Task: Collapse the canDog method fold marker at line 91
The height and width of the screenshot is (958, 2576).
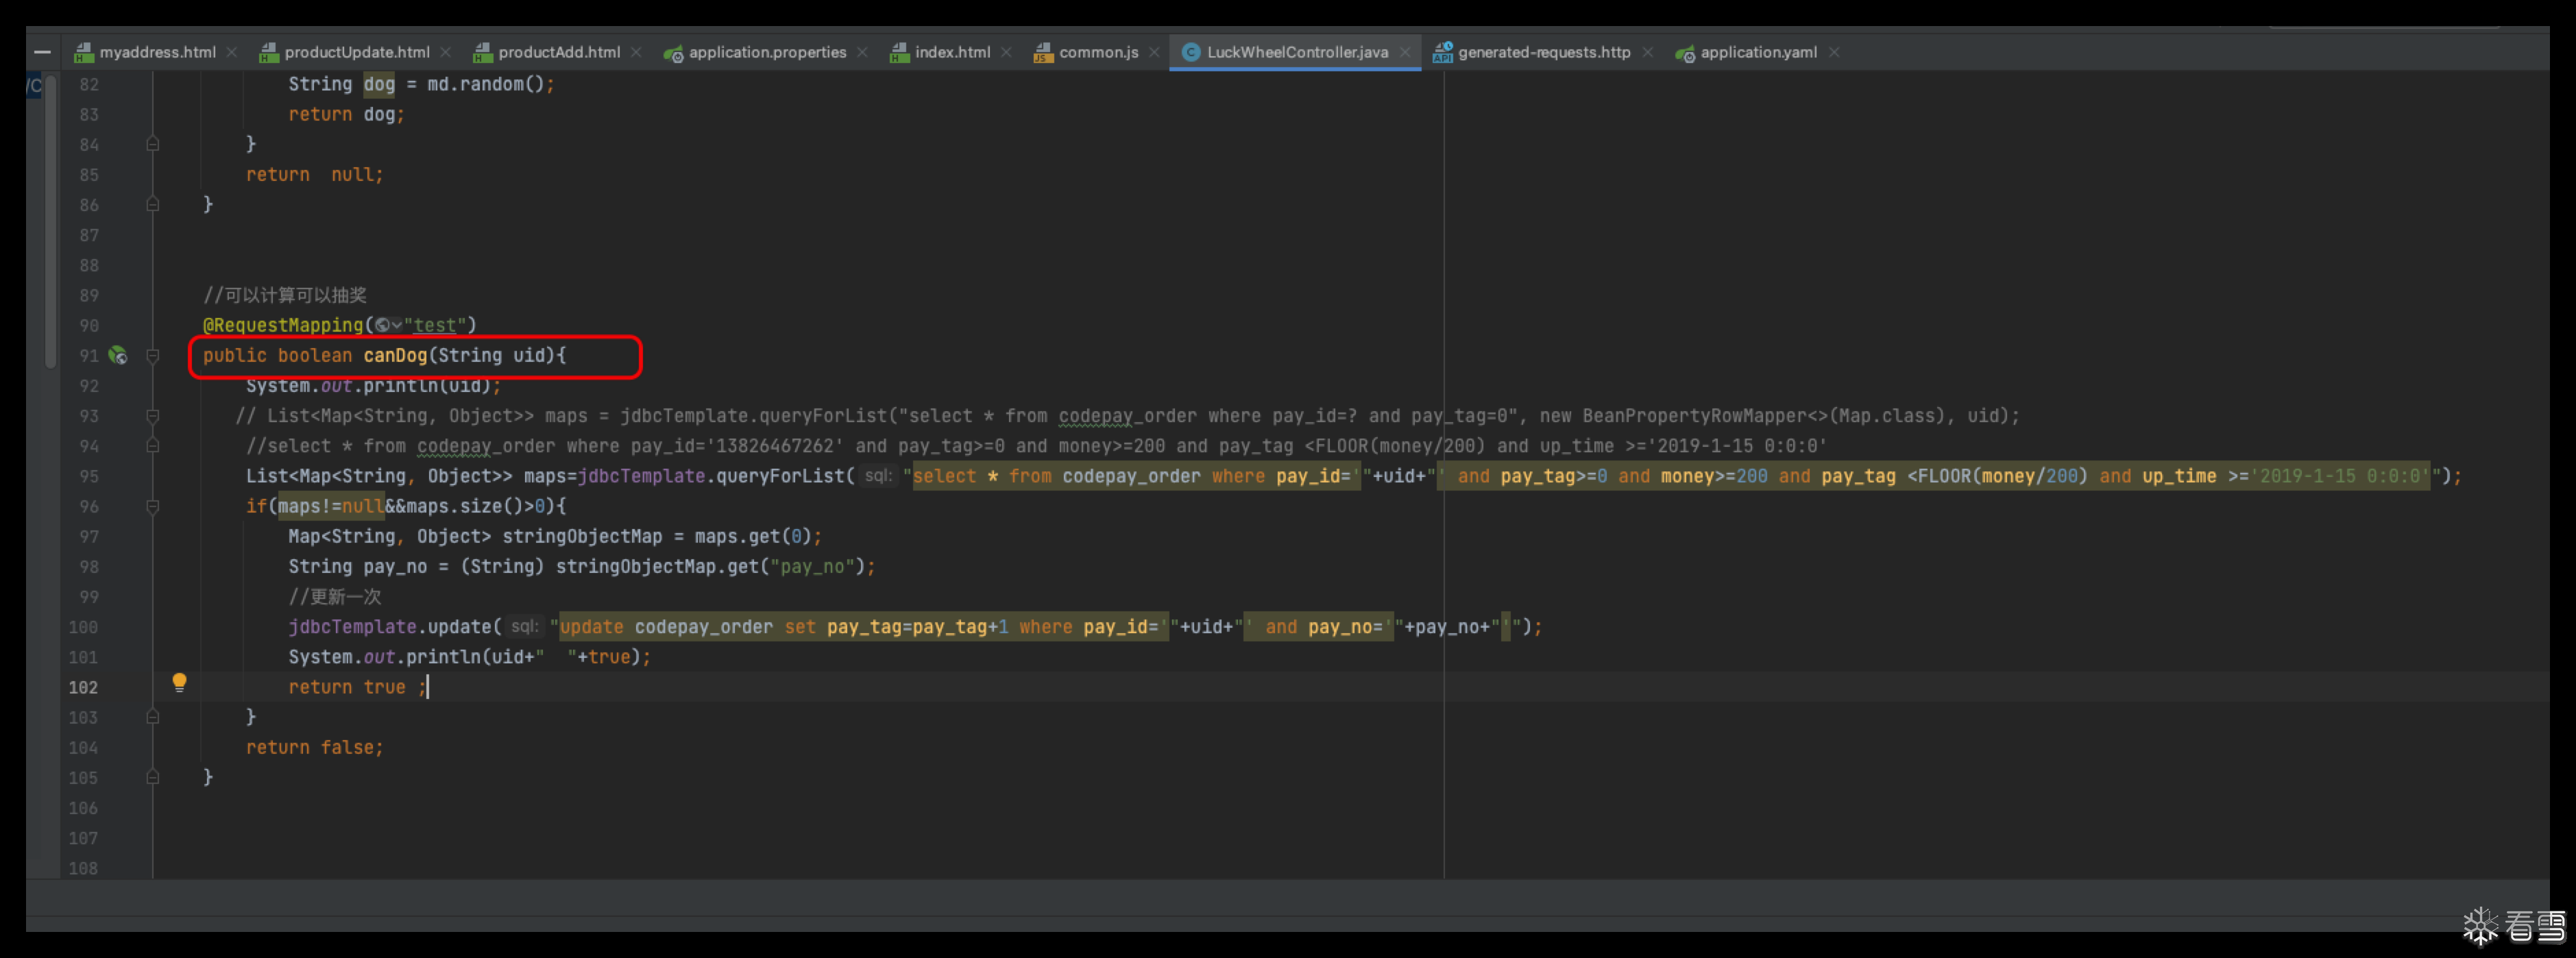Action: [153, 355]
